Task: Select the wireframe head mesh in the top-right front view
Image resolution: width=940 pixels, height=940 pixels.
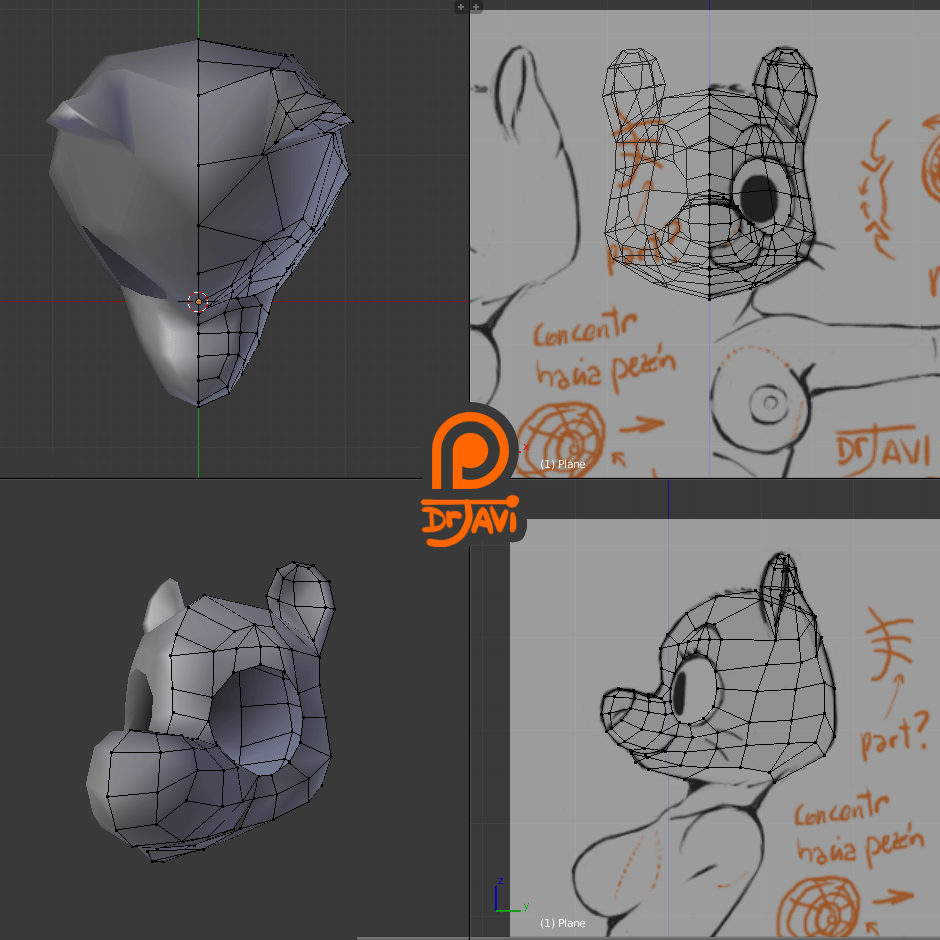Action: [x=710, y=173]
